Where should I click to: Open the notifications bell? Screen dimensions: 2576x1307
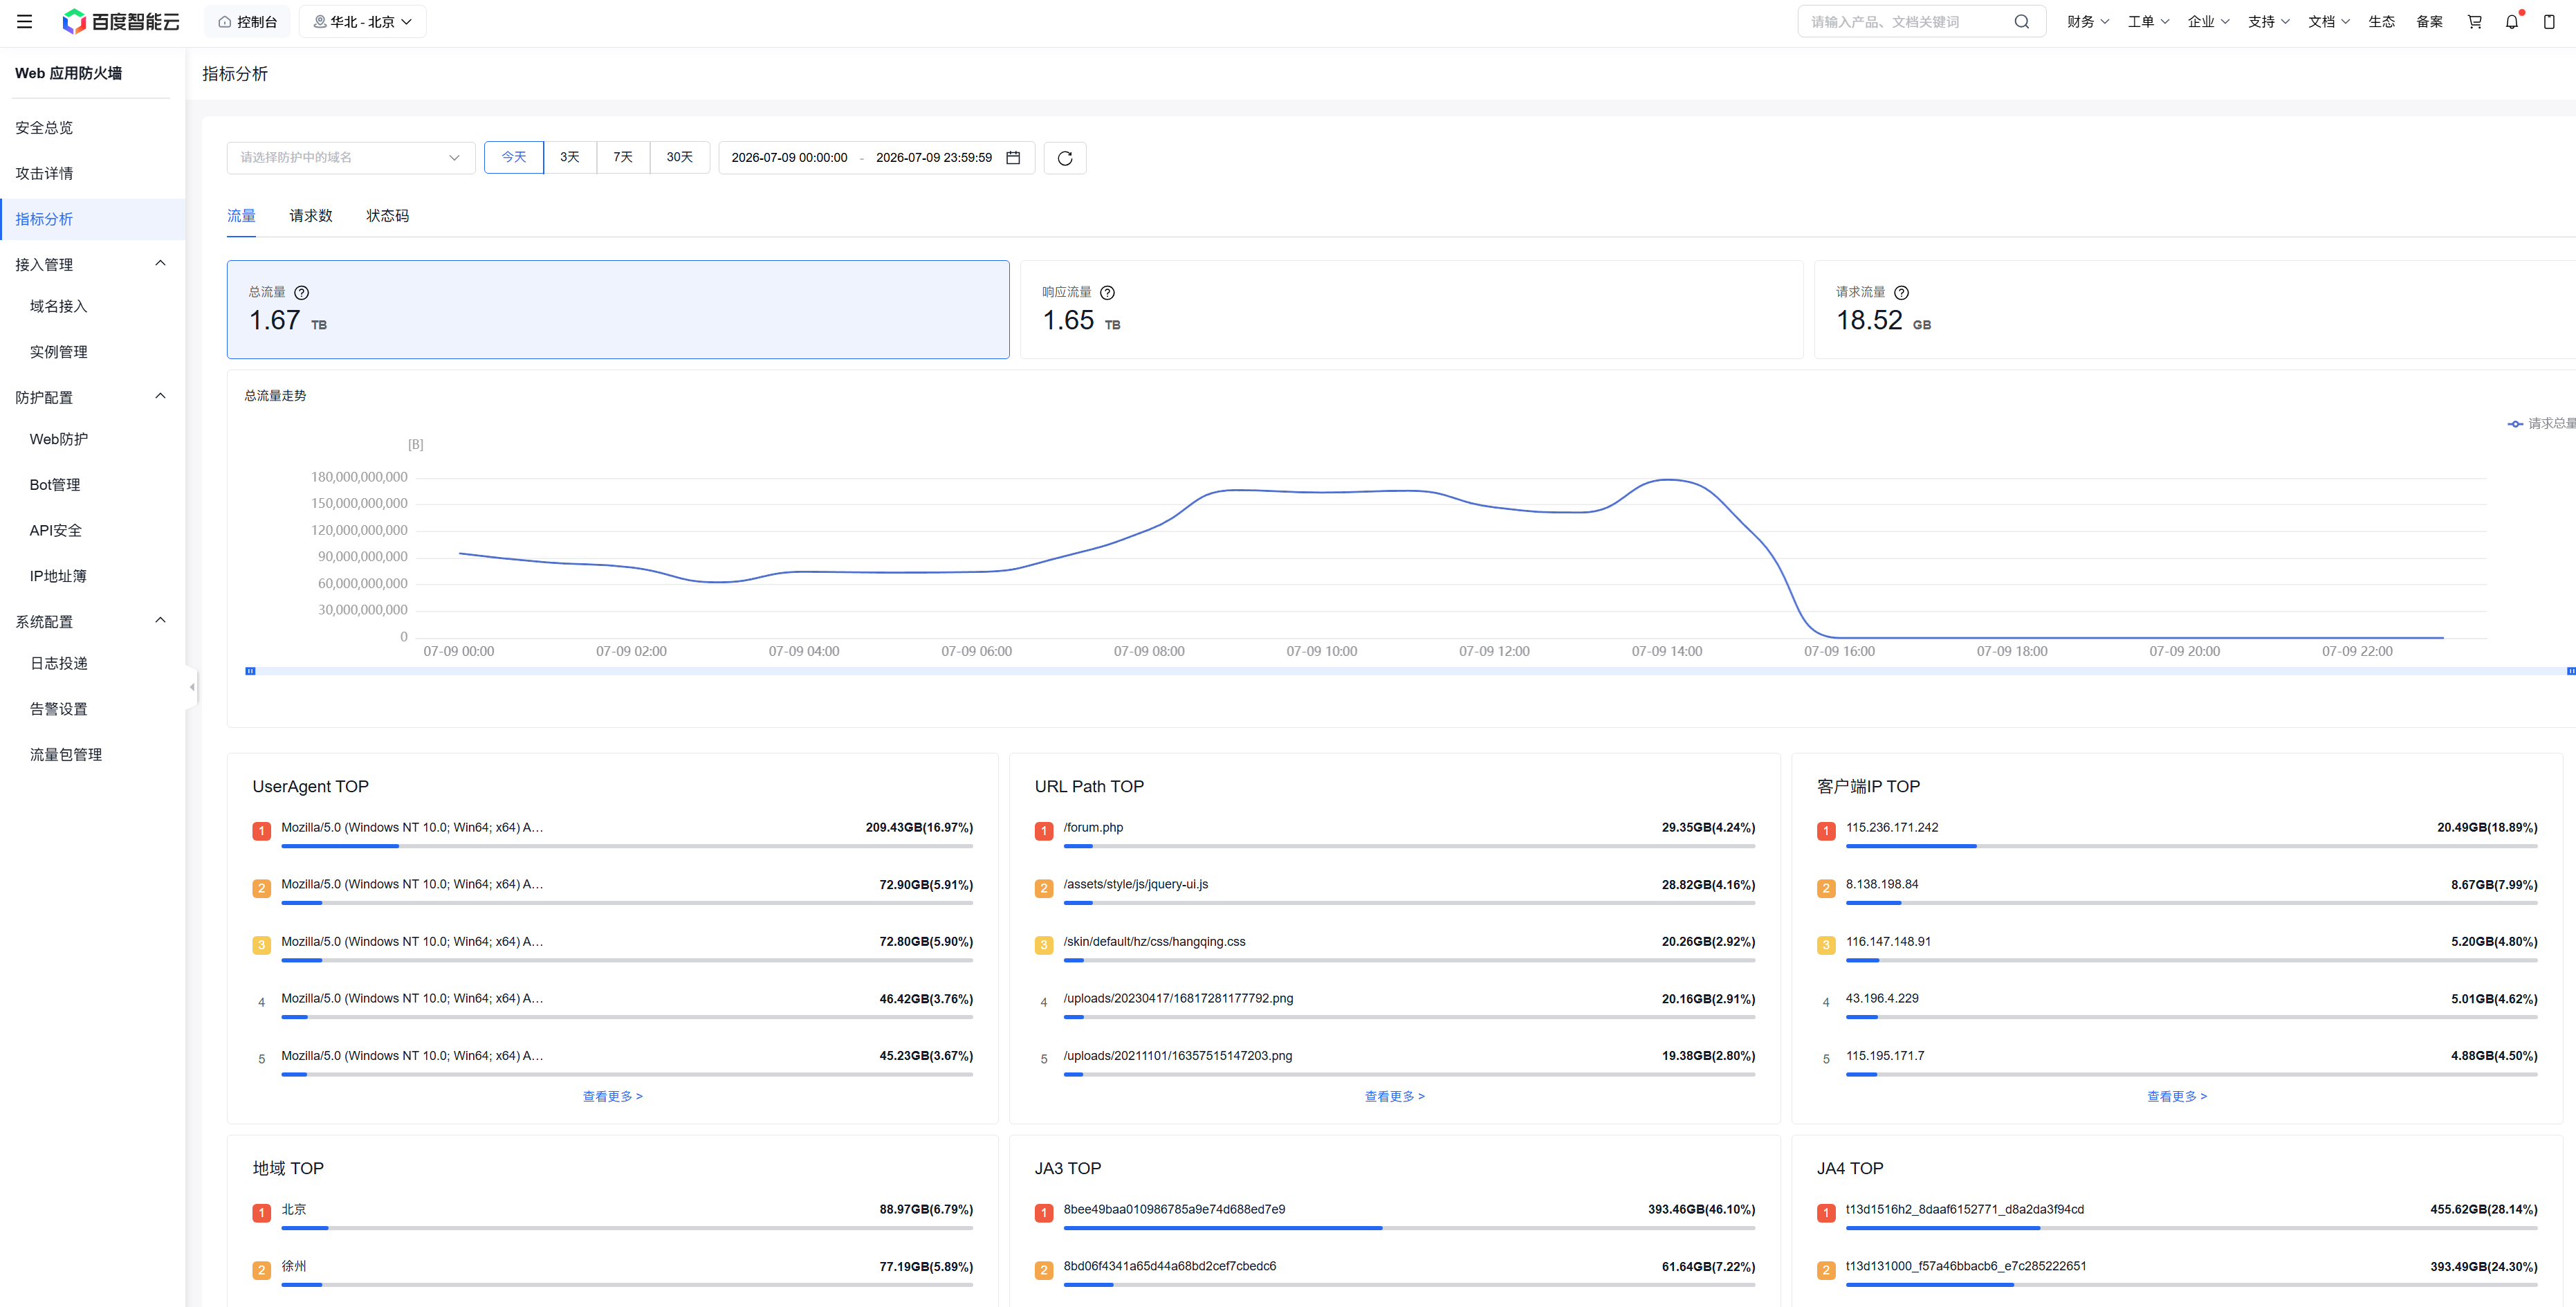(x=2512, y=21)
